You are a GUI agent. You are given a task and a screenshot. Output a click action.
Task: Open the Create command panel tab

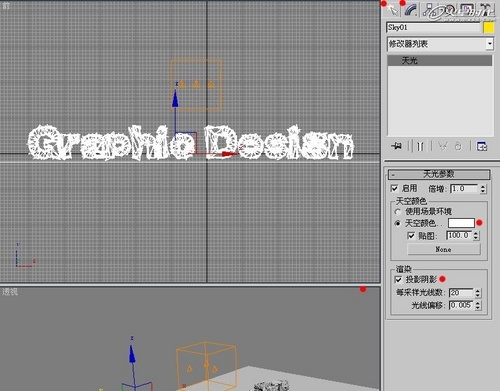point(393,10)
